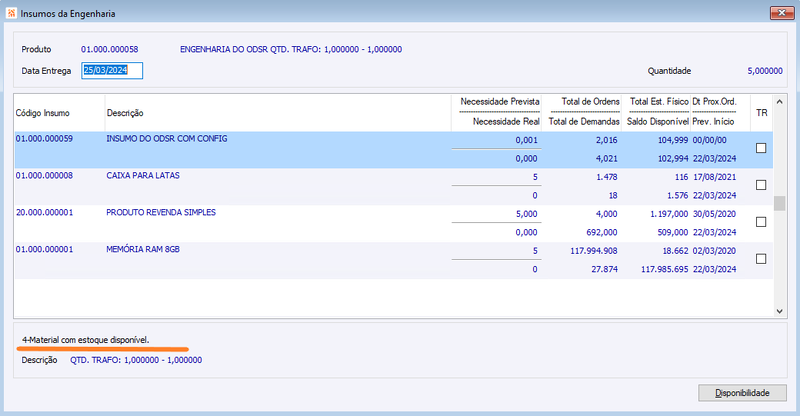The width and height of the screenshot is (800, 416).
Task: Click the 1.197,000 physical stock cell
Action: pyautogui.click(x=669, y=214)
